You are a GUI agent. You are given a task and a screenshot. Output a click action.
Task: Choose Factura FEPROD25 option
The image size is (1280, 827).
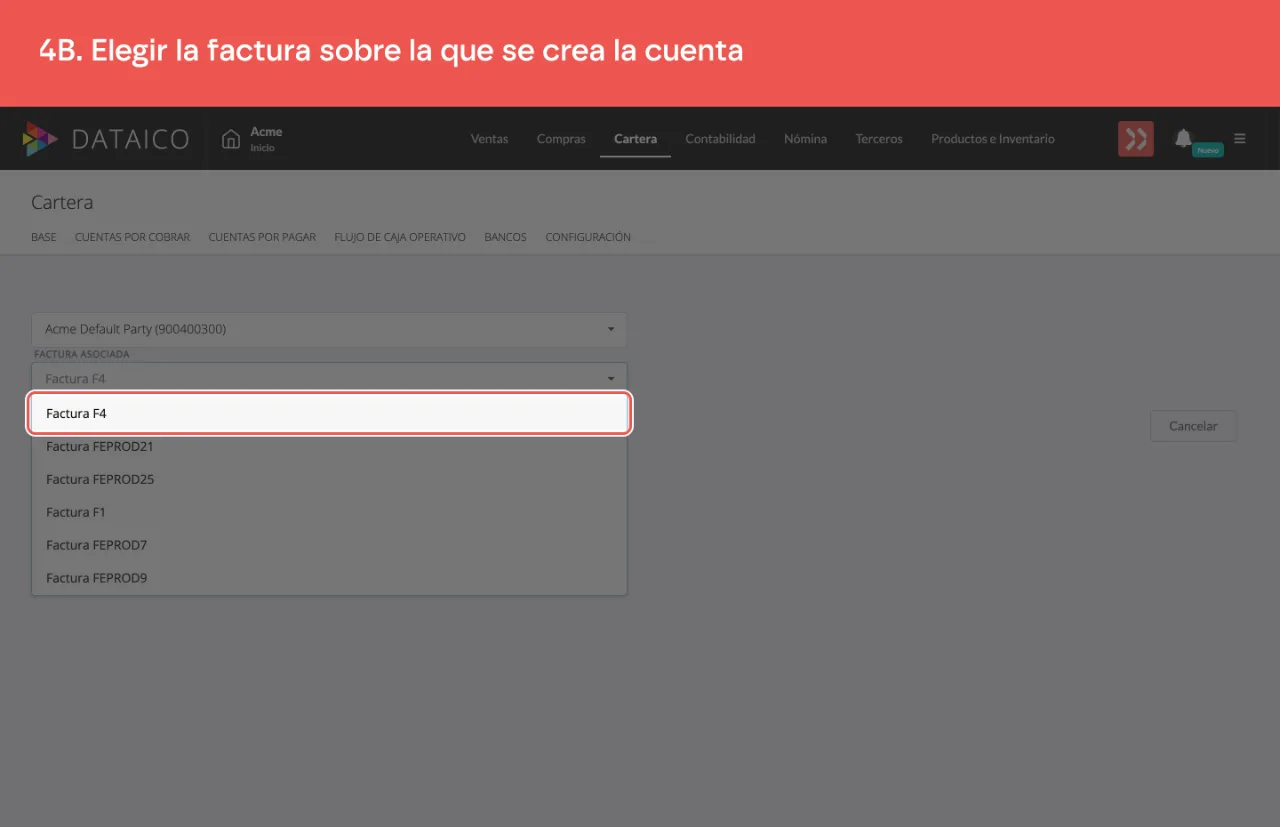click(x=329, y=479)
